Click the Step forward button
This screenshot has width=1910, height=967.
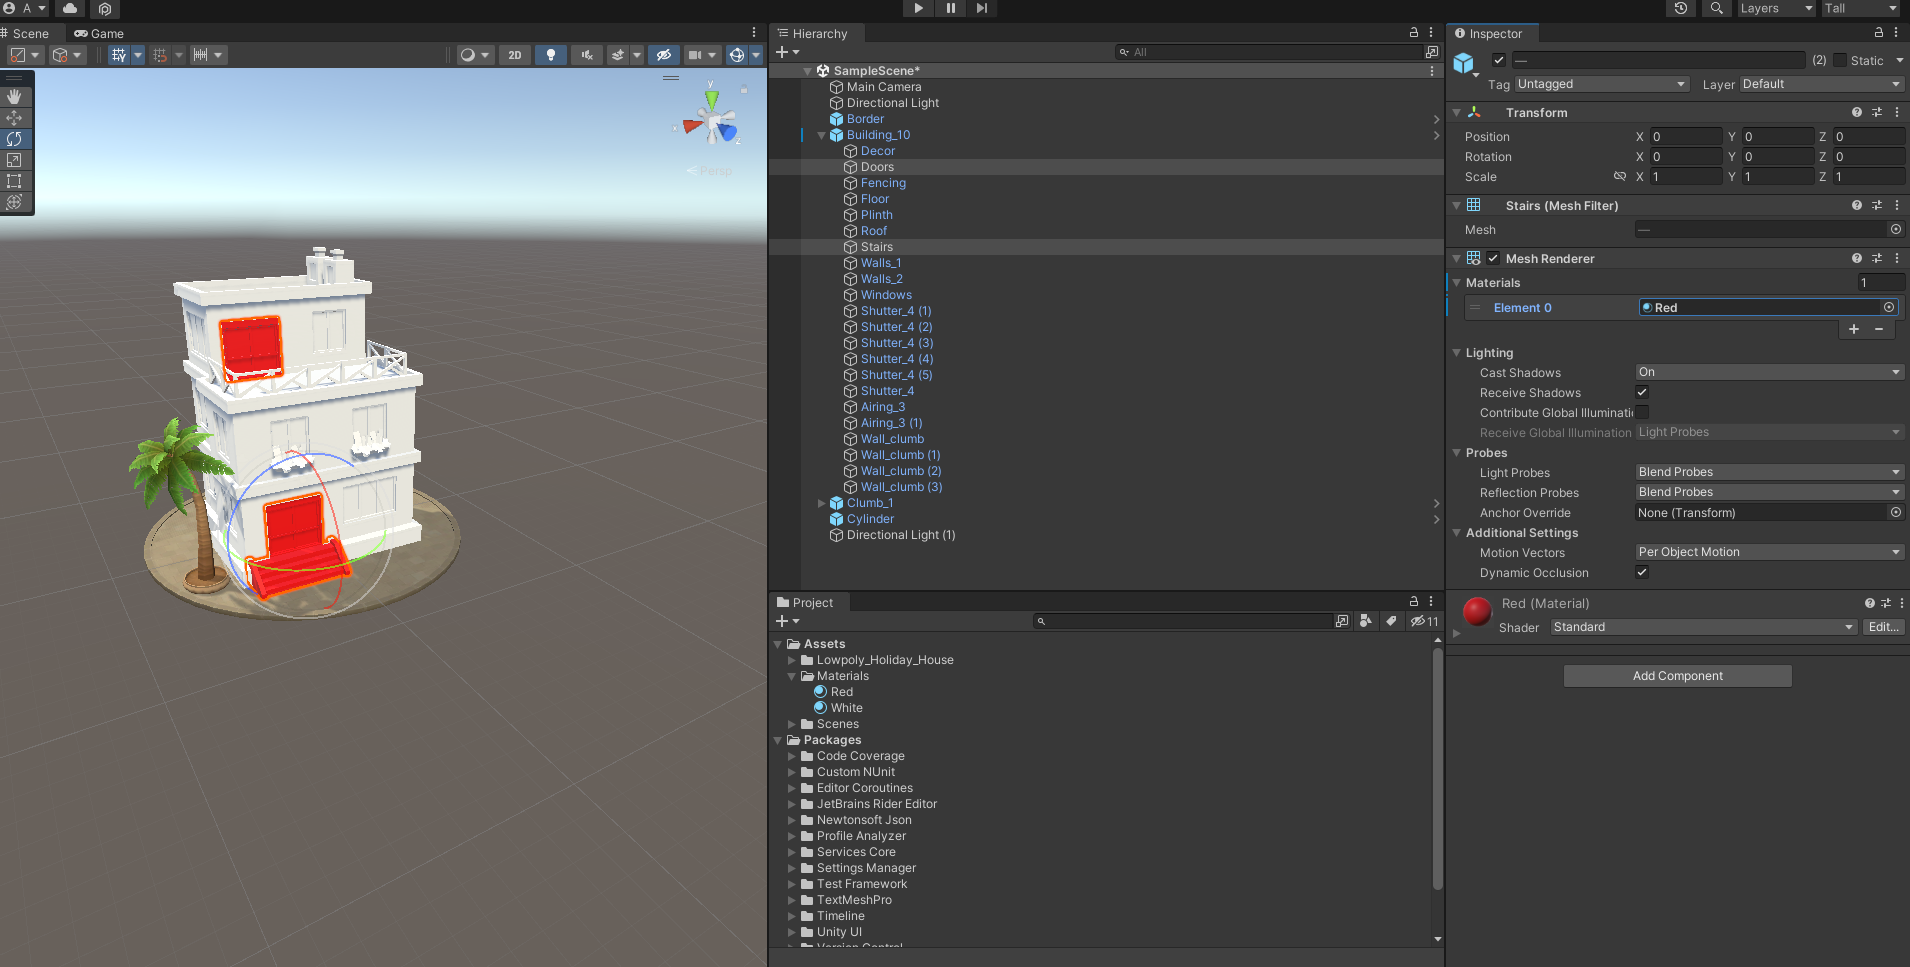point(982,8)
